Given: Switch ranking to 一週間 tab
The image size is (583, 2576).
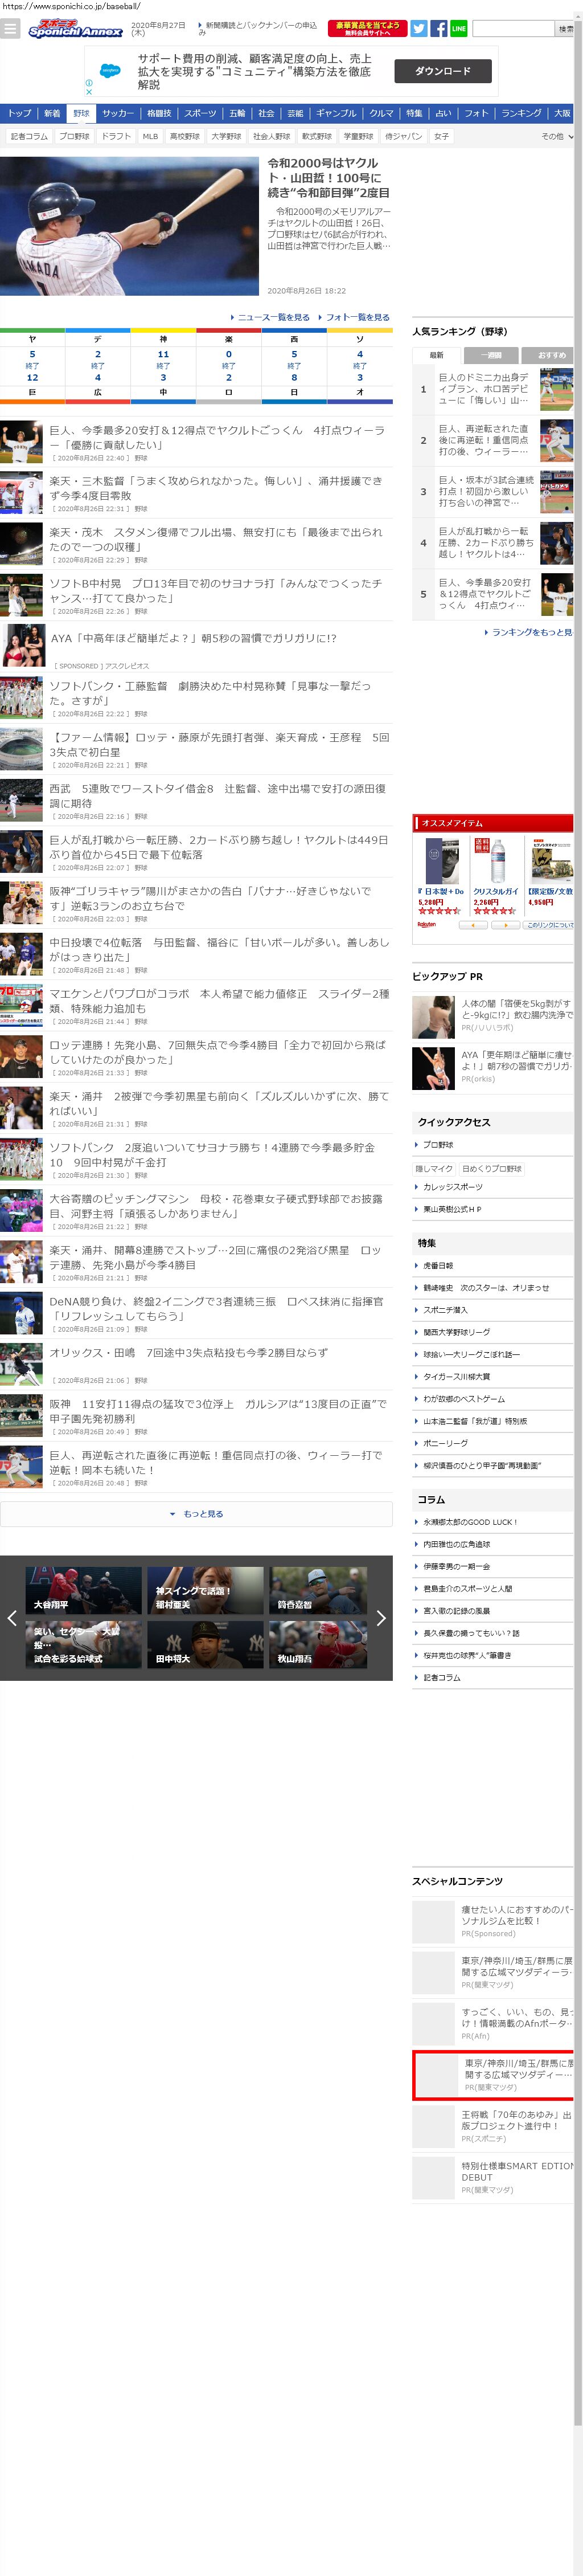Looking at the screenshot, I should coord(491,355).
